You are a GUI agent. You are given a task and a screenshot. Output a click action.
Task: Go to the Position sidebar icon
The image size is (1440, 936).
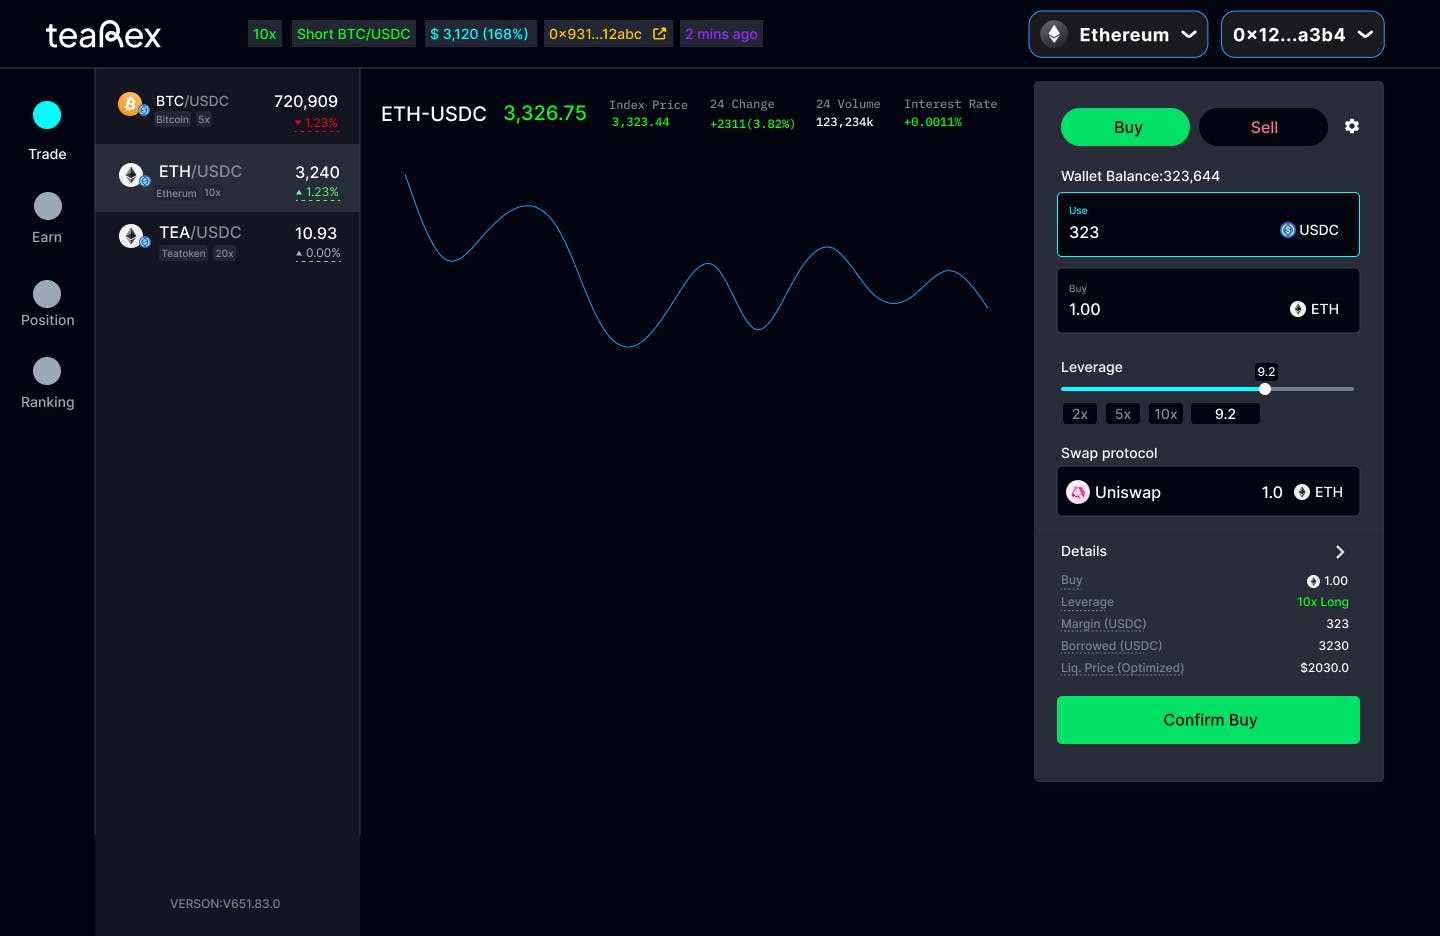pos(47,294)
